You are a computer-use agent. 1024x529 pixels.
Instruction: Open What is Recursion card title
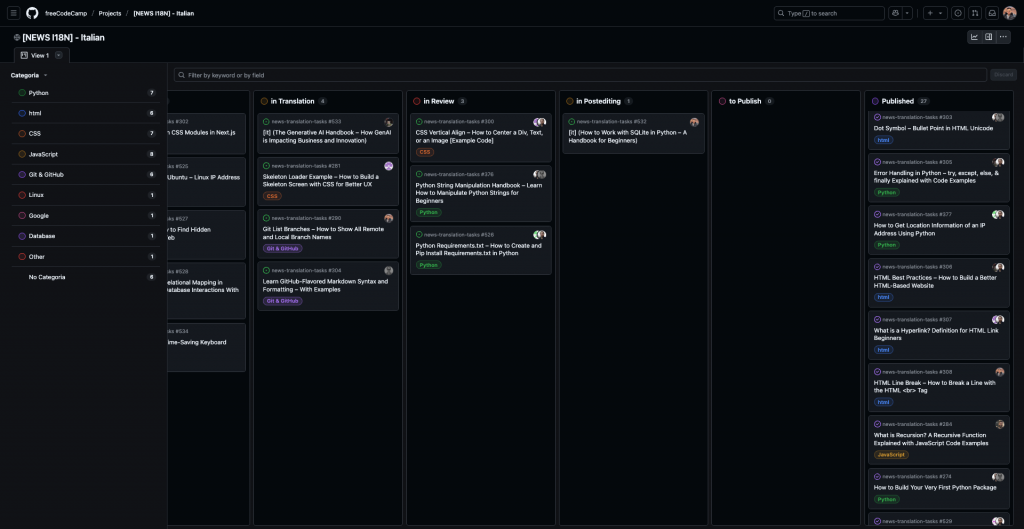click(931, 439)
